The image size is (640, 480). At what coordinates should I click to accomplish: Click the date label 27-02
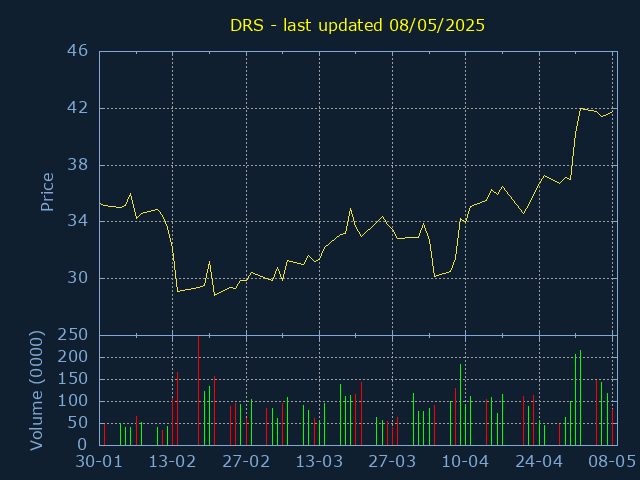pos(246,462)
